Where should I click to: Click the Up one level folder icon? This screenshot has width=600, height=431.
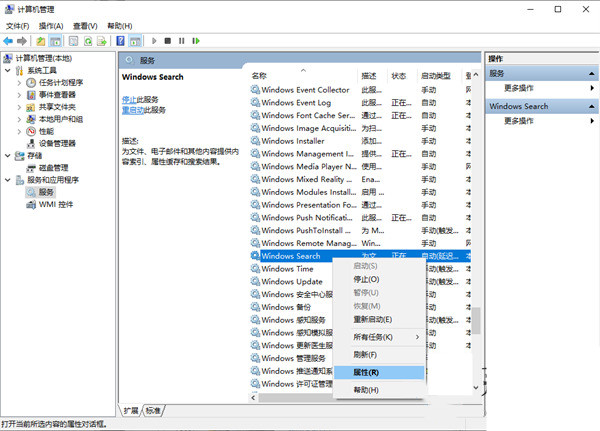41,41
